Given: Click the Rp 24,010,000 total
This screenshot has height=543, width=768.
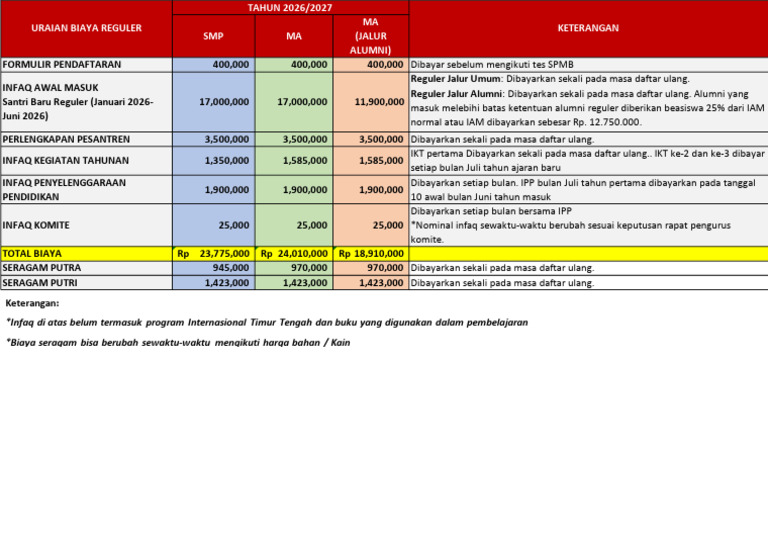Looking at the screenshot, I should pyautogui.click(x=294, y=254).
